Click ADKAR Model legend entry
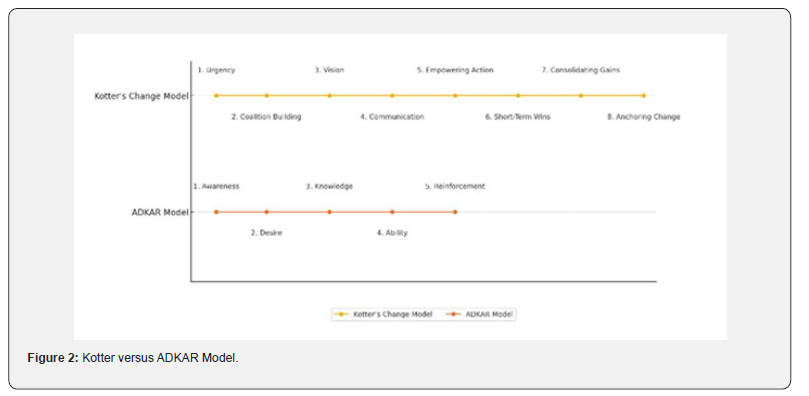This screenshot has width=809, height=396. pyautogui.click(x=480, y=314)
